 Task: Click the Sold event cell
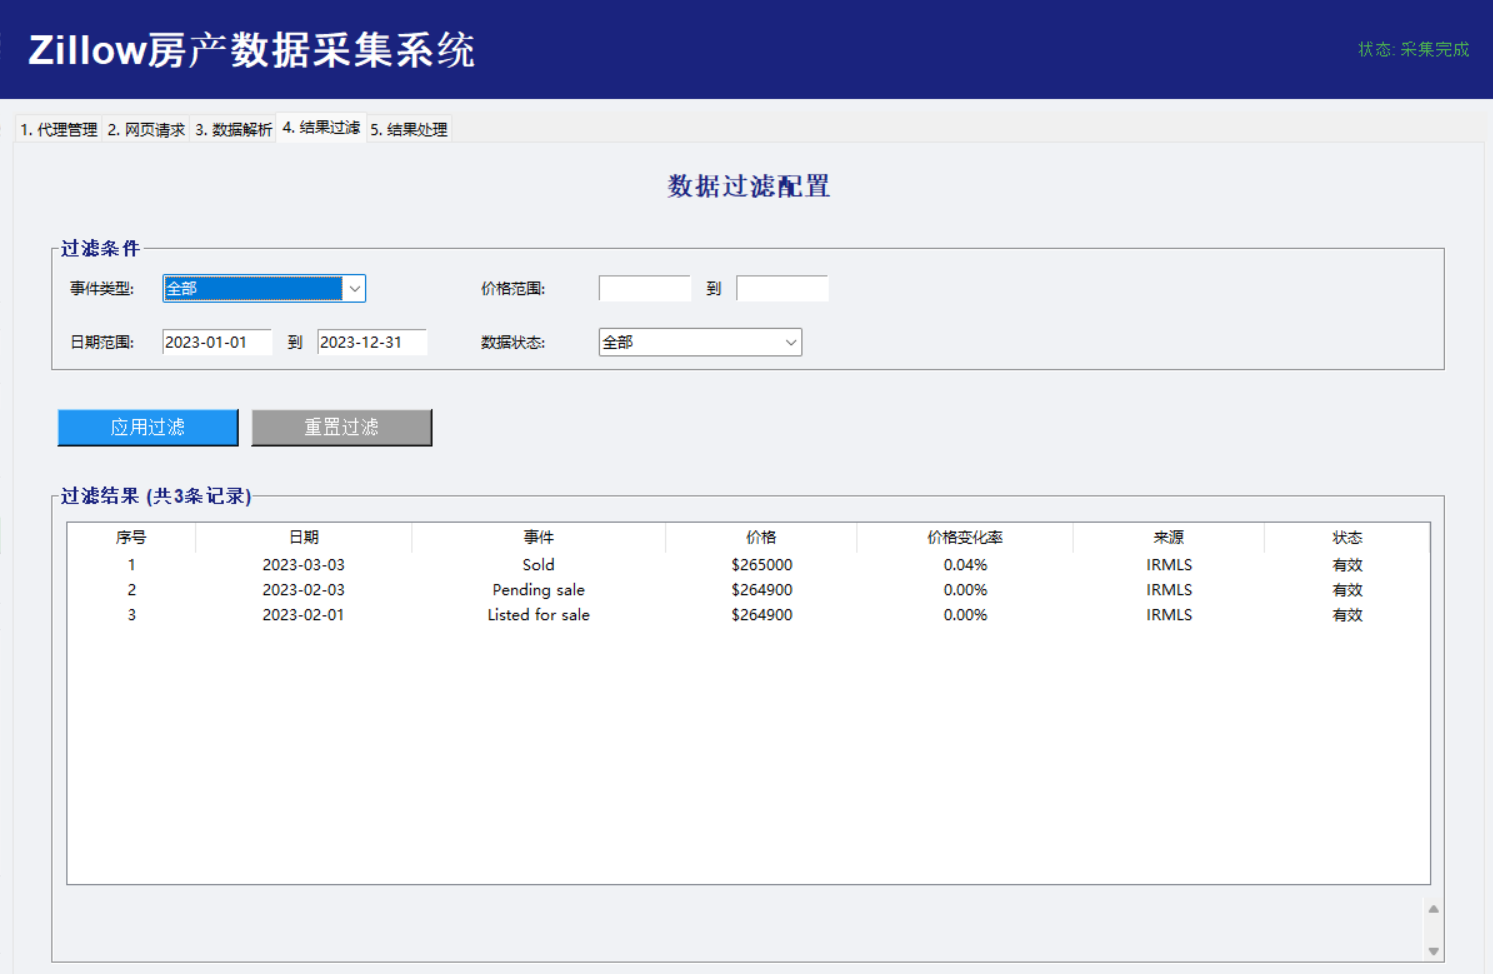click(x=538, y=565)
